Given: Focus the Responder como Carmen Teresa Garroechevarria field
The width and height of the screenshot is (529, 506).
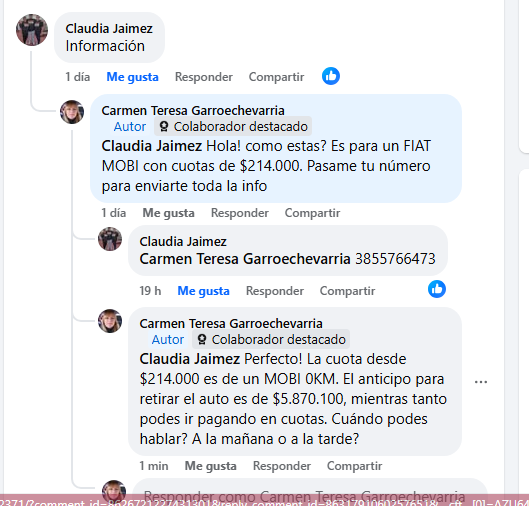Looking at the screenshot, I should (310, 493).
